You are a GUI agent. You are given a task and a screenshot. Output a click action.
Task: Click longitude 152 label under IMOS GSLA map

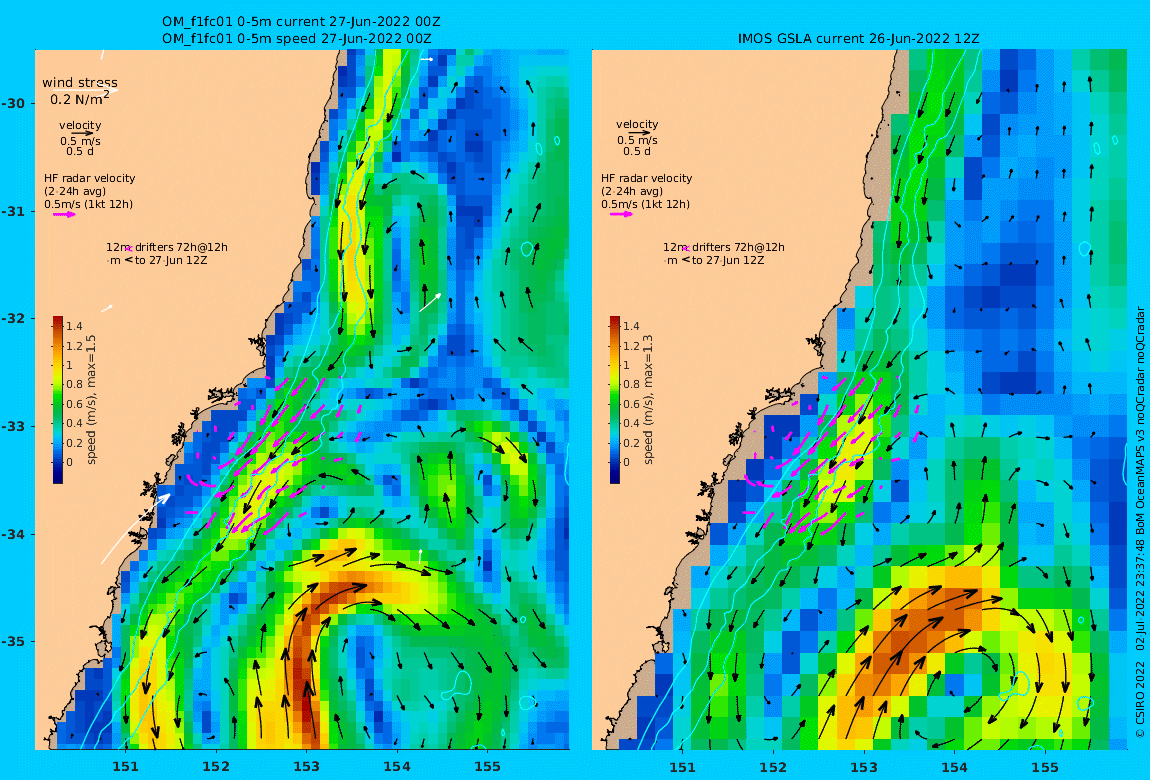coord(773,767)
